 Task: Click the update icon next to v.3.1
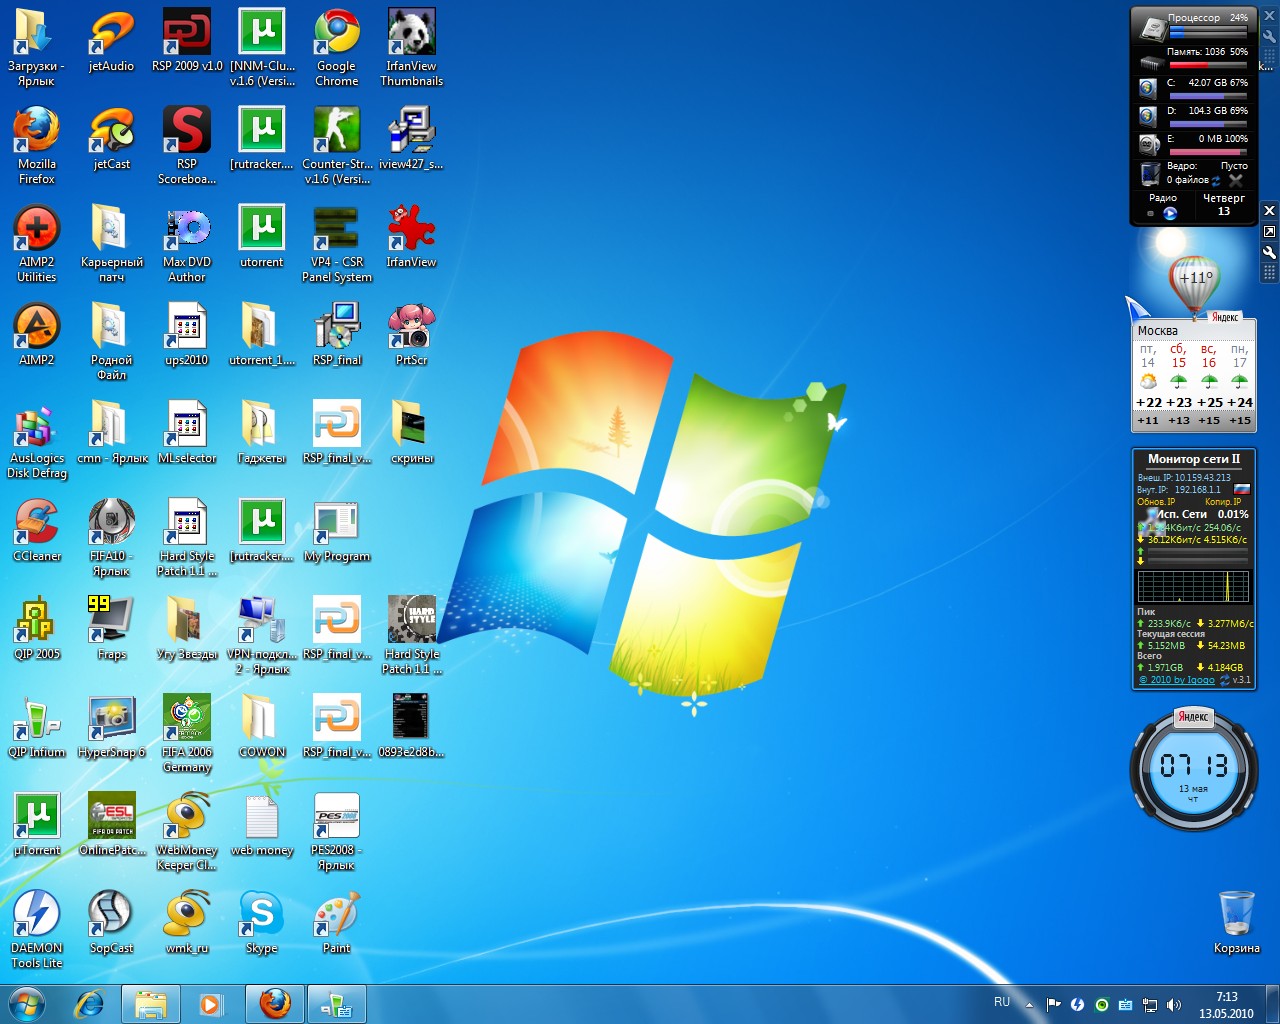click(1224, 680)
